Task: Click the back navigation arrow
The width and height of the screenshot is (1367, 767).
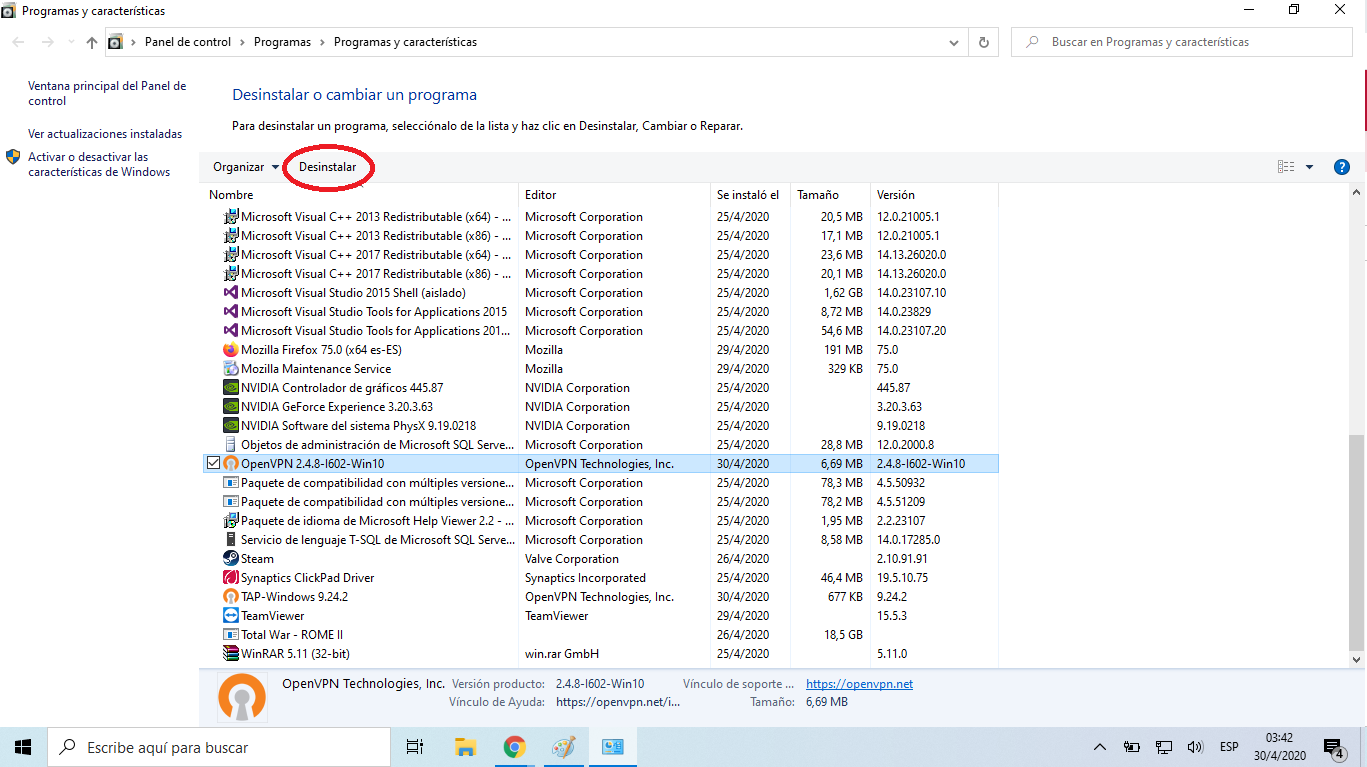Action: [x=18, y=42]
